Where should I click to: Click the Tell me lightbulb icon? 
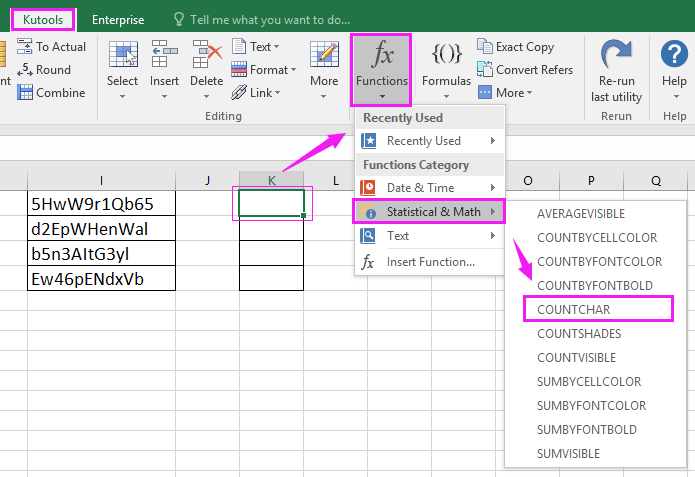pyautogui.click(x=178, y=20)
